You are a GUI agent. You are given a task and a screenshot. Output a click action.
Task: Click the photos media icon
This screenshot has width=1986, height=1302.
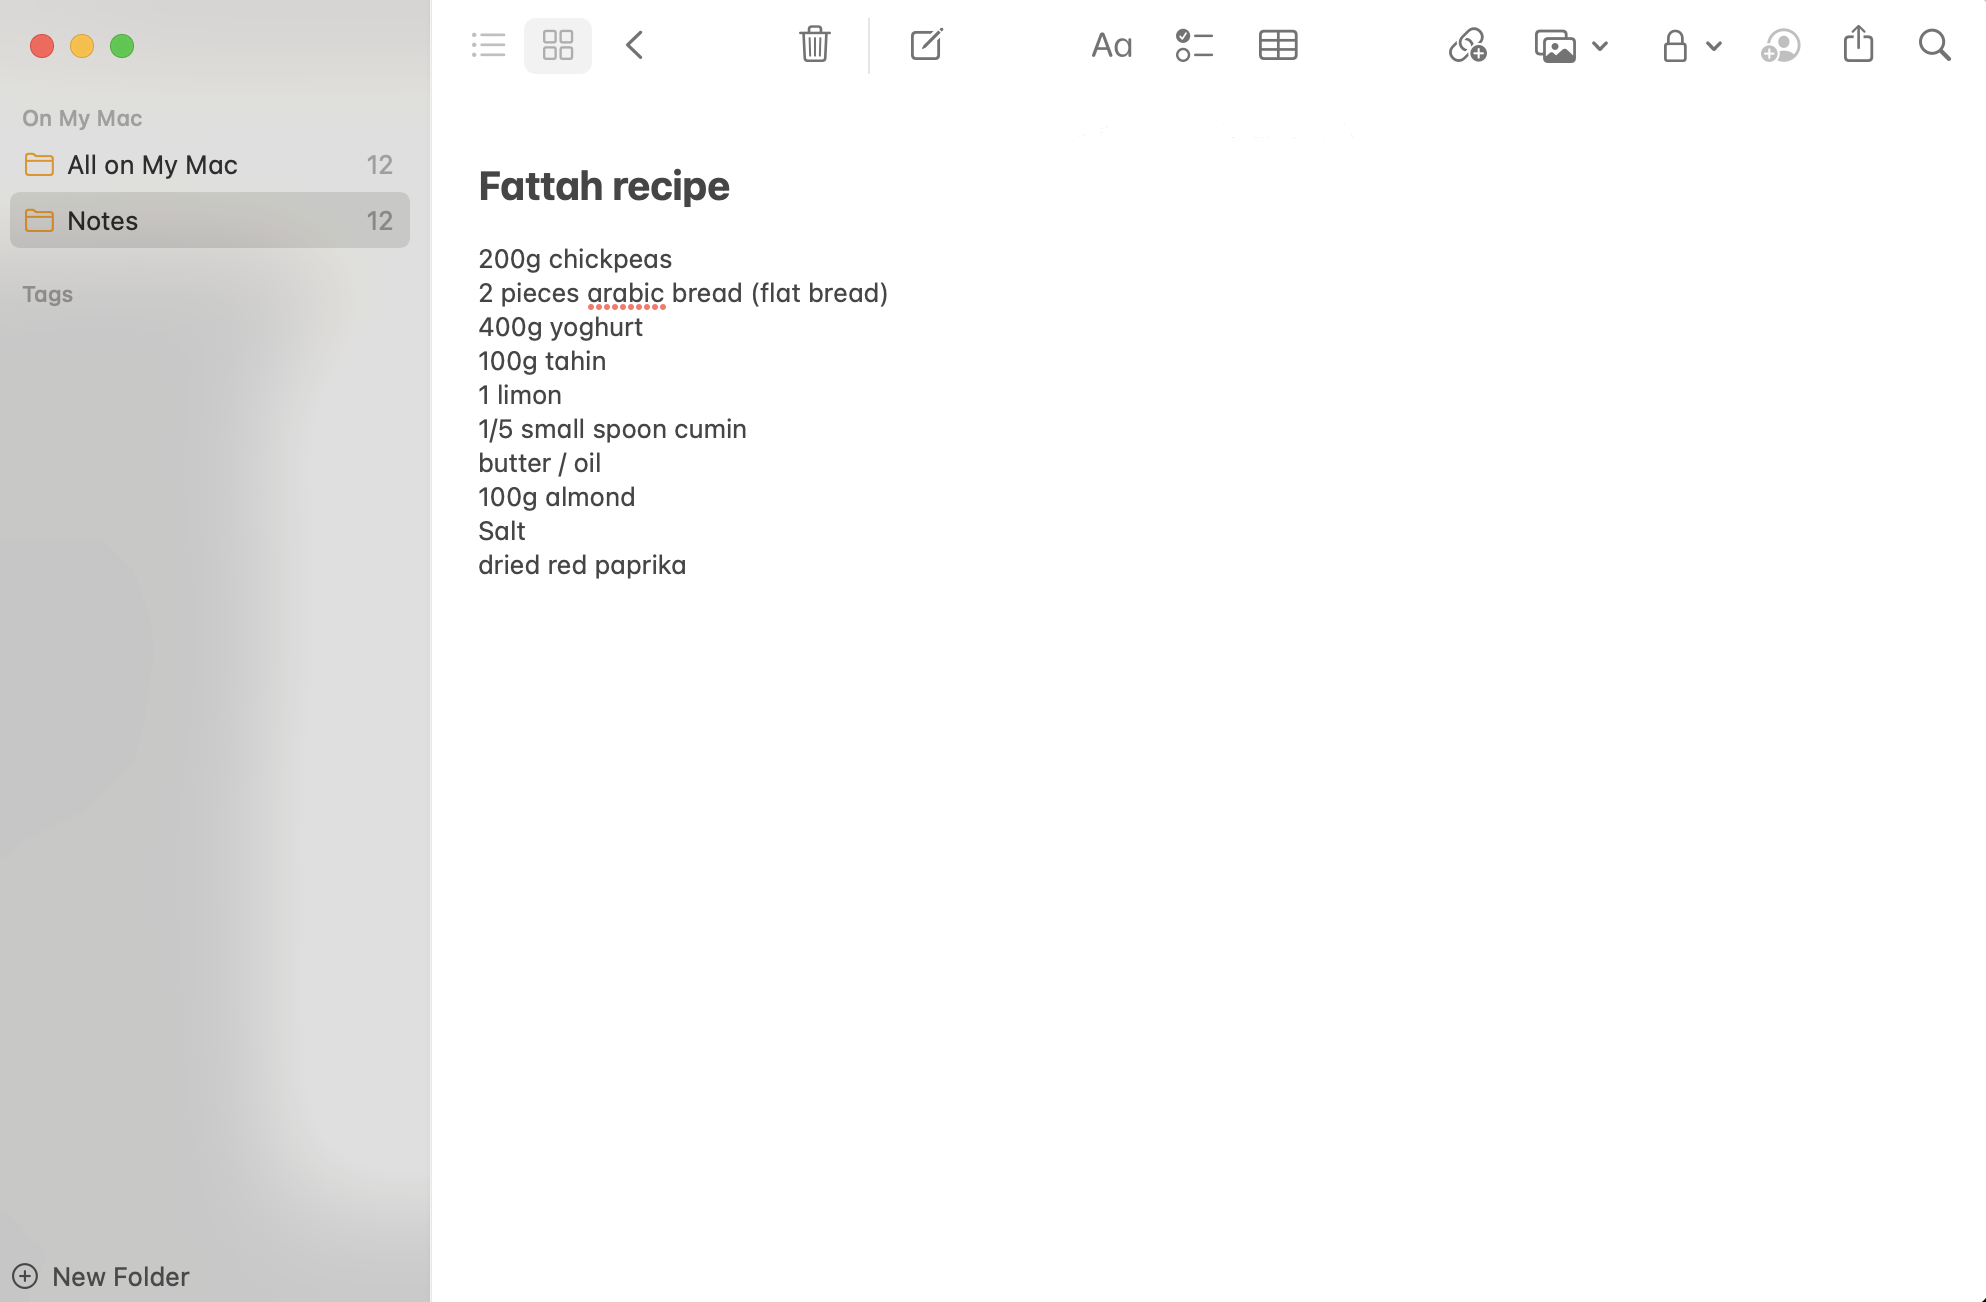(x=1555, y=46)
